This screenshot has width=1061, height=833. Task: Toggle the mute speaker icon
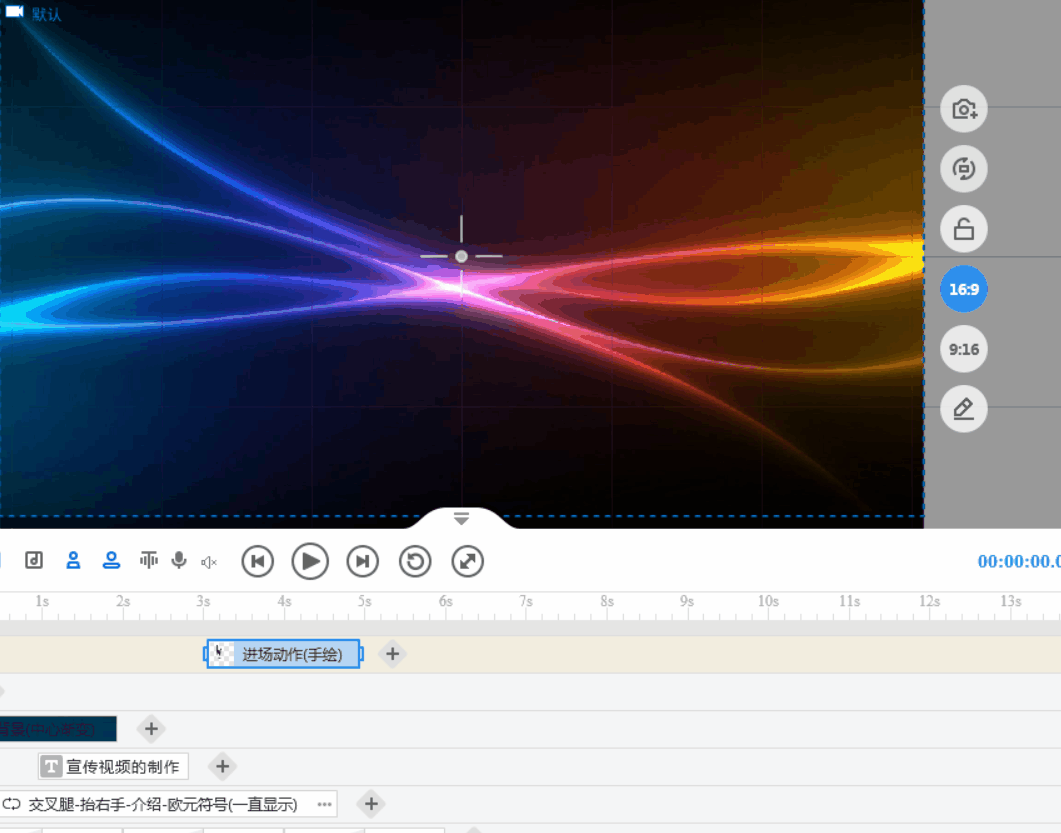click(x=208, y=562)
